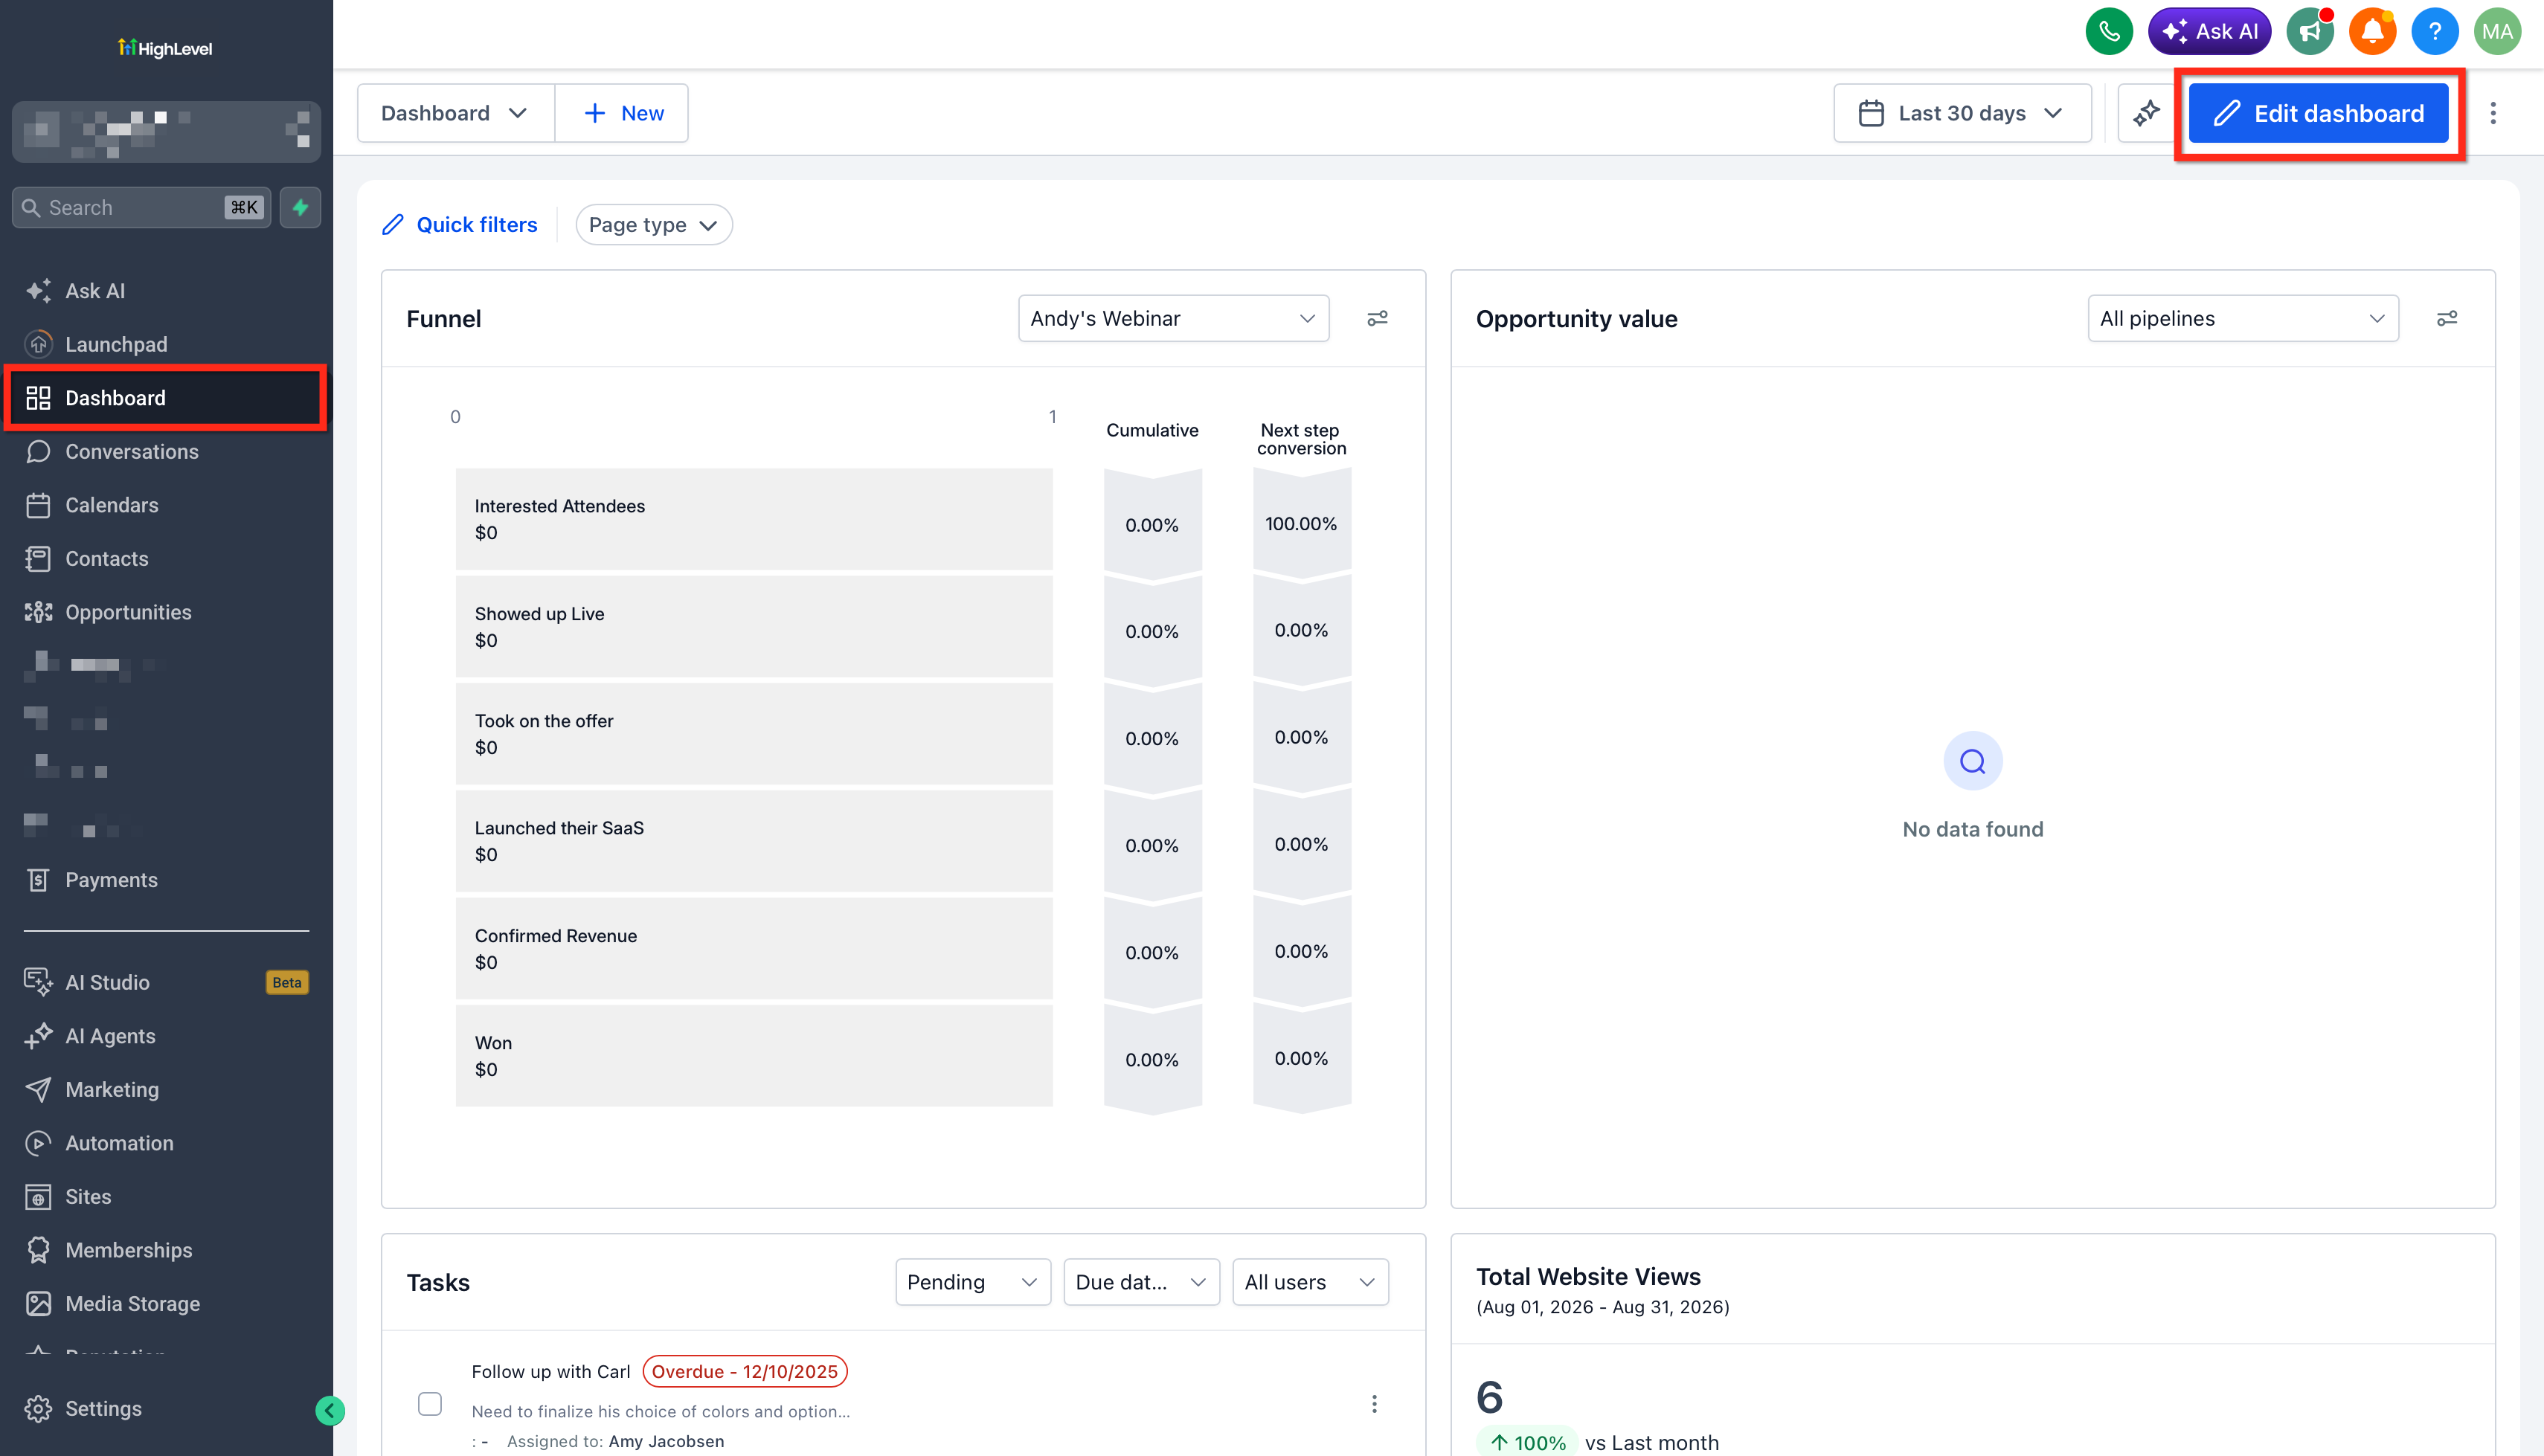Image resolution: width=2544 pixels, height=1456 pixels.
Task: Click the blurred account switcher box
Action: click(x=166, y=131)
